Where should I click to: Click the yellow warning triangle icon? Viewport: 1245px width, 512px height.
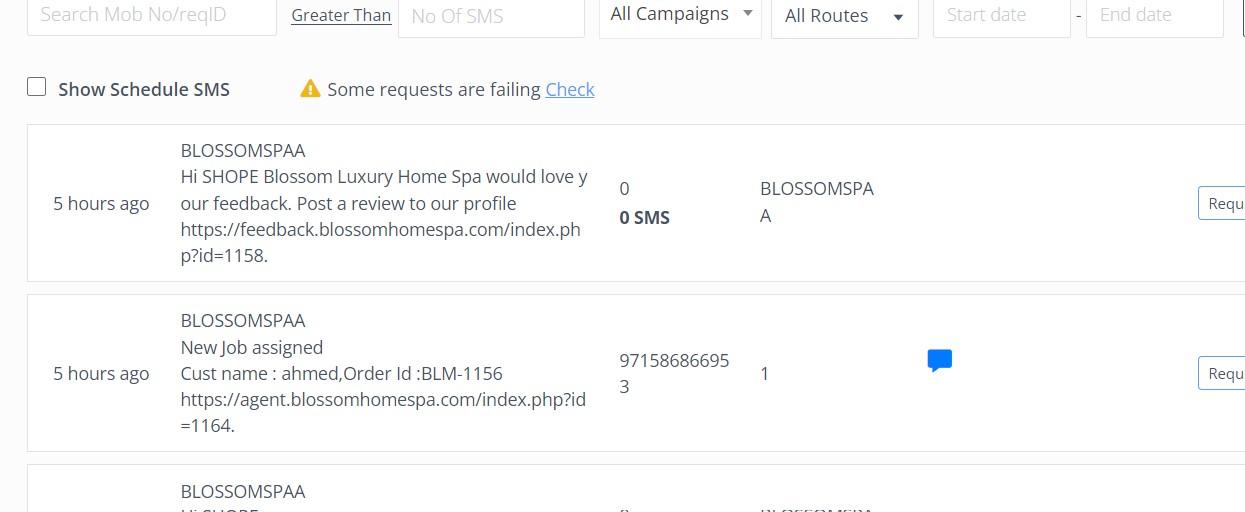[310, 89]
